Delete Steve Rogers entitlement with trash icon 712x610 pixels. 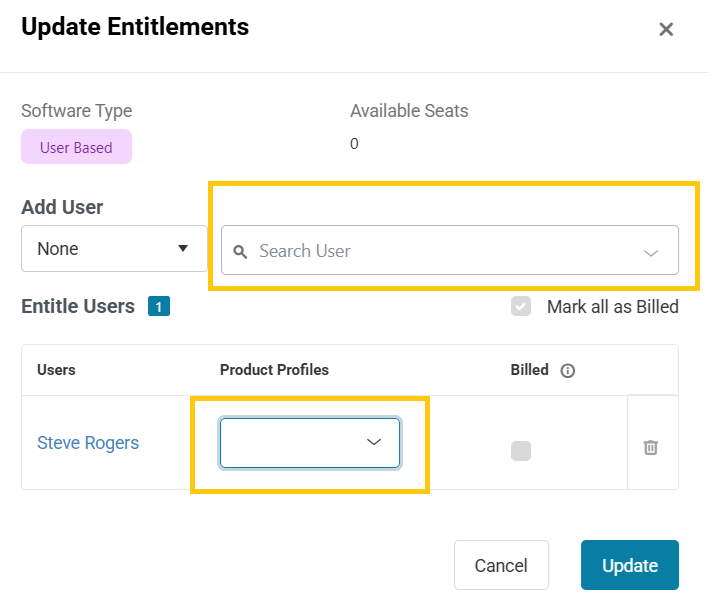tap(650, 447)
